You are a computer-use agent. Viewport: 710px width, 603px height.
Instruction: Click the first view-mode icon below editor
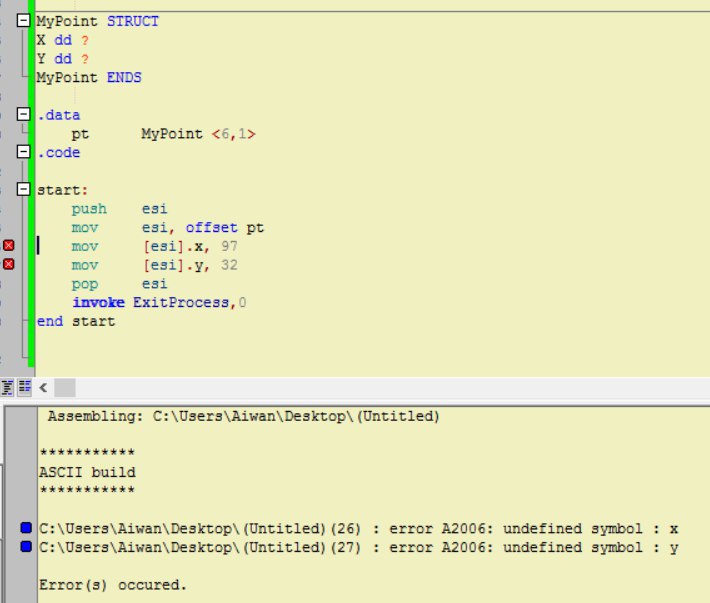click(x=7, y=388)
